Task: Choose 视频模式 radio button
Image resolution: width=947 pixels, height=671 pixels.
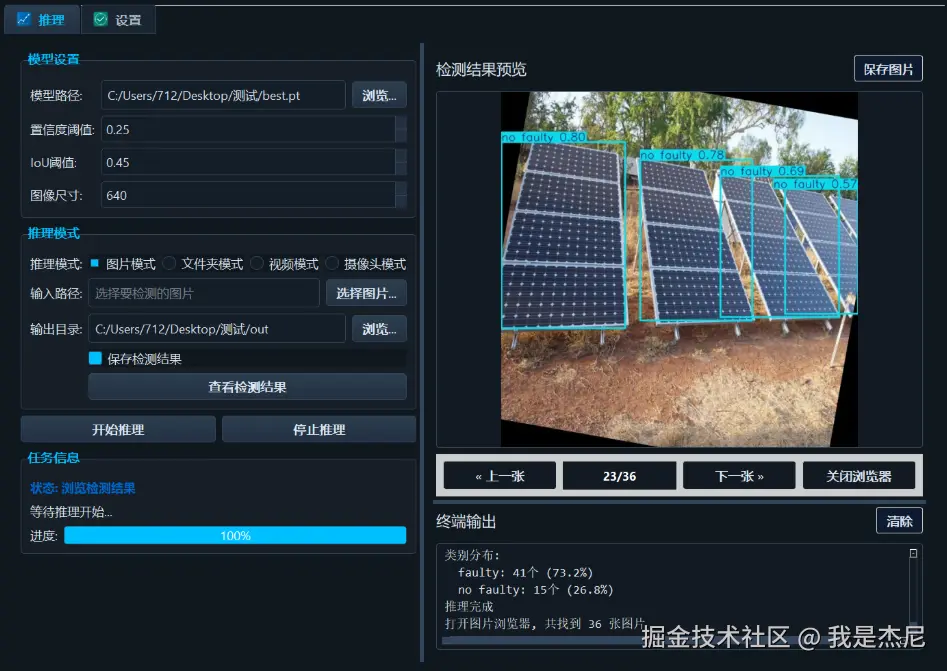Action: (x=257, y=264)
